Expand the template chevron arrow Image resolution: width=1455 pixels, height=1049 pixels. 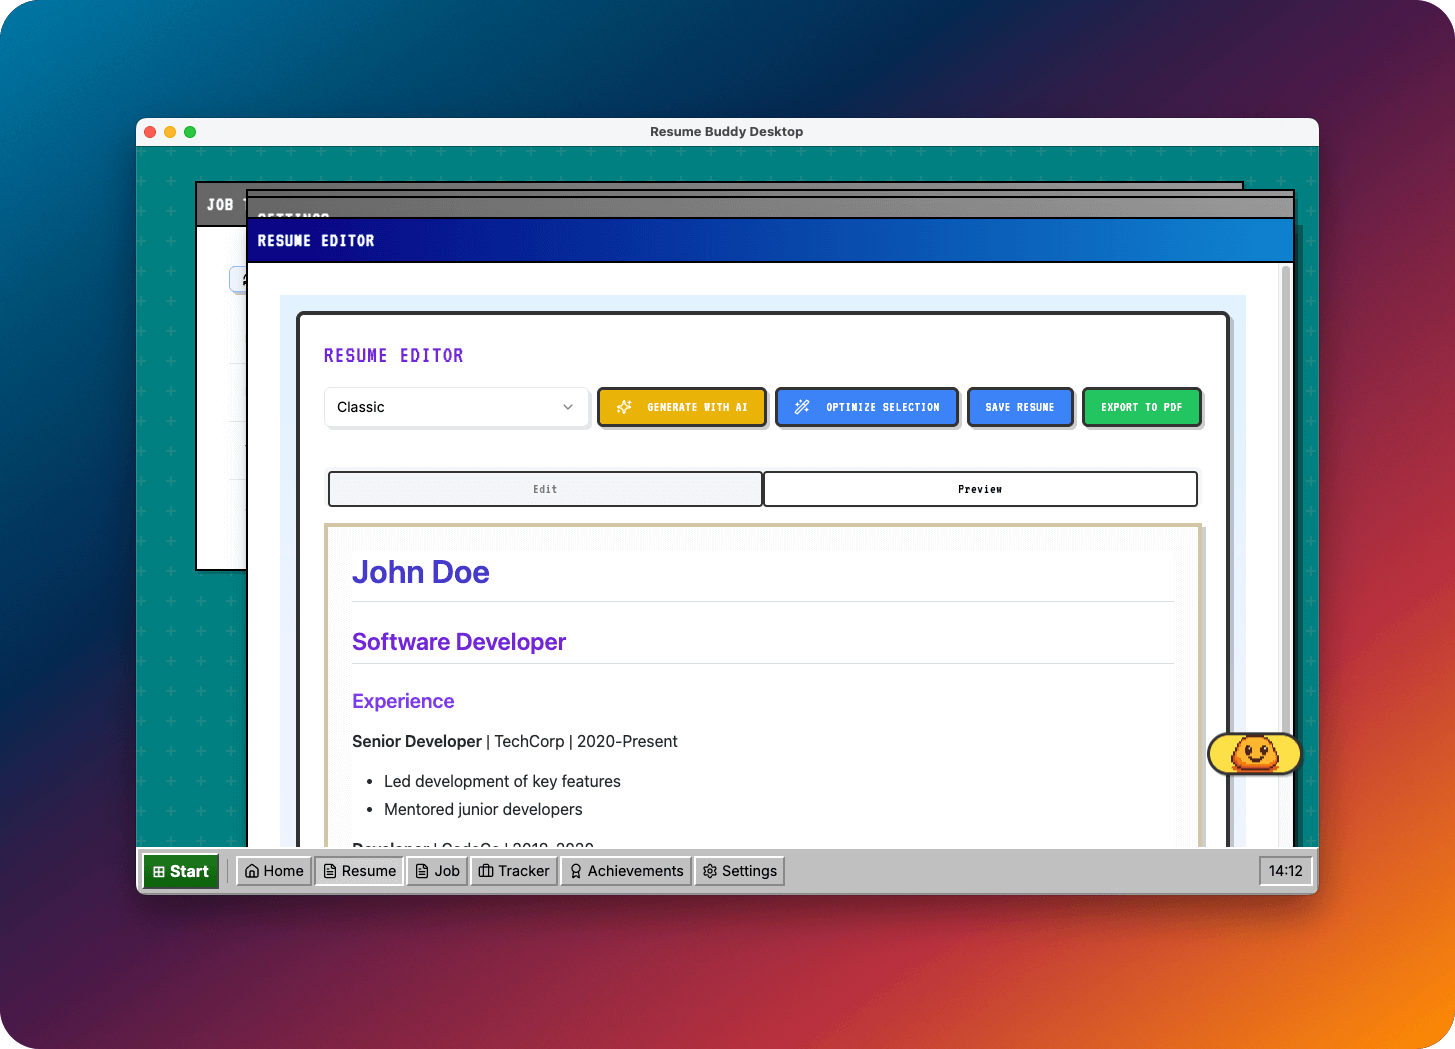(568, 407)
